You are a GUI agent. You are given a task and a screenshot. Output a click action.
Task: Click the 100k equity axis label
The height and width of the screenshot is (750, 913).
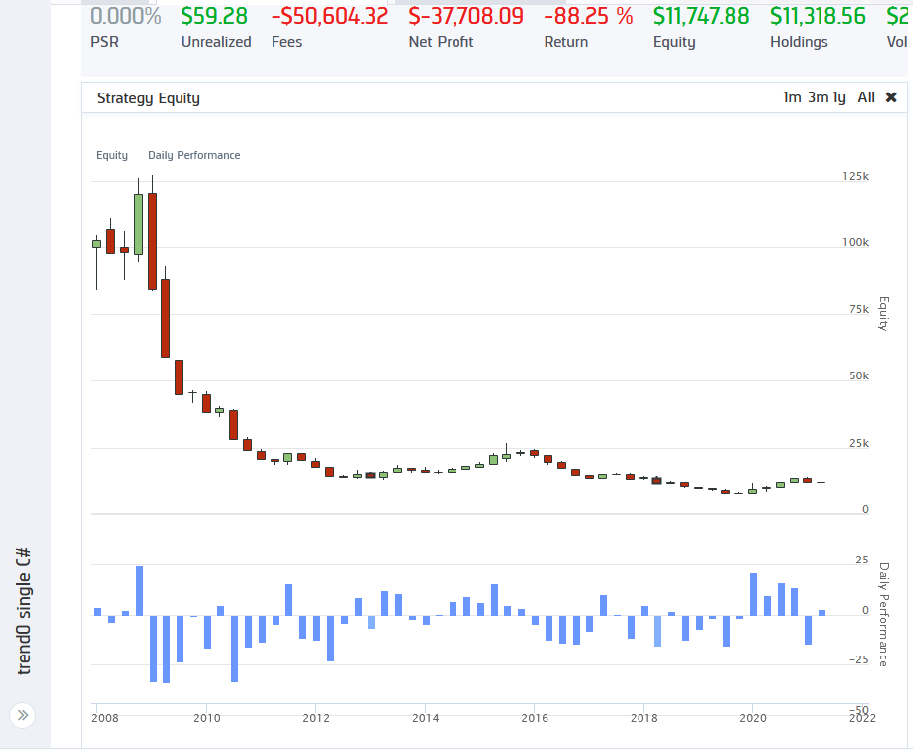click(x=855, y=243)
